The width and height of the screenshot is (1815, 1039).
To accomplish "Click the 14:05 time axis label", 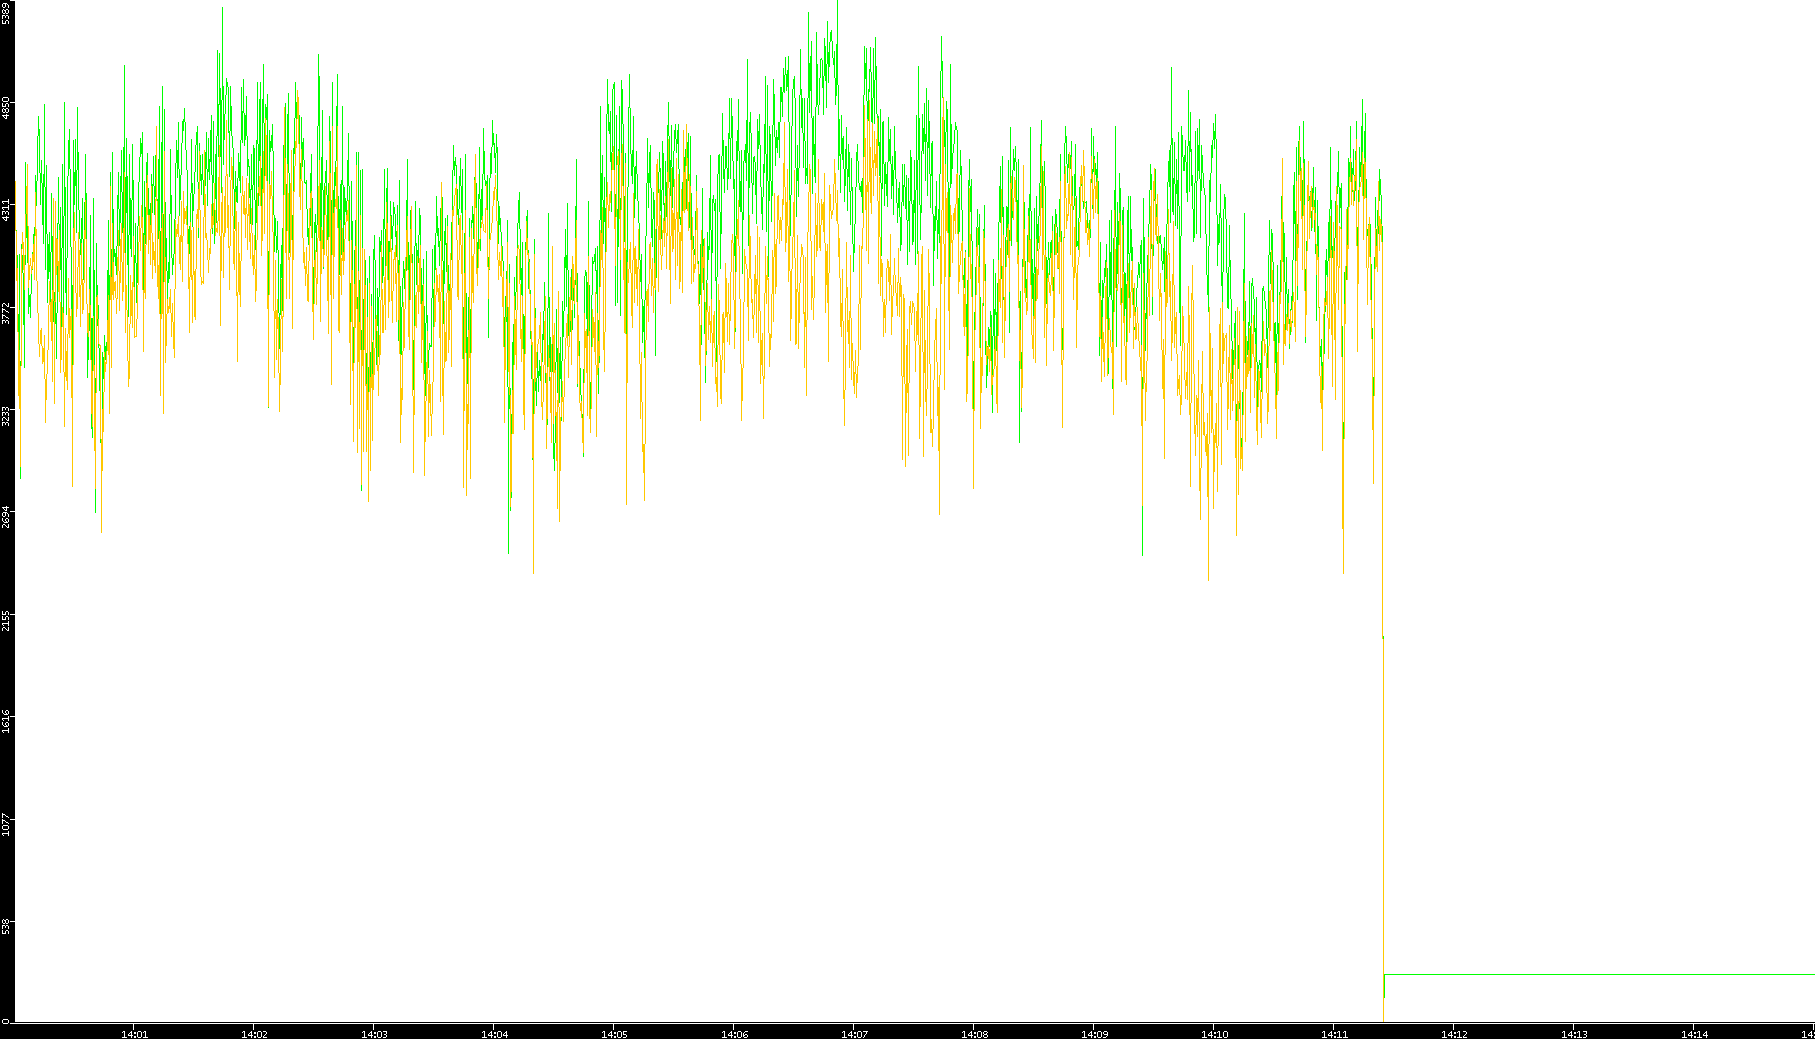I will (x=614, y=1034).
